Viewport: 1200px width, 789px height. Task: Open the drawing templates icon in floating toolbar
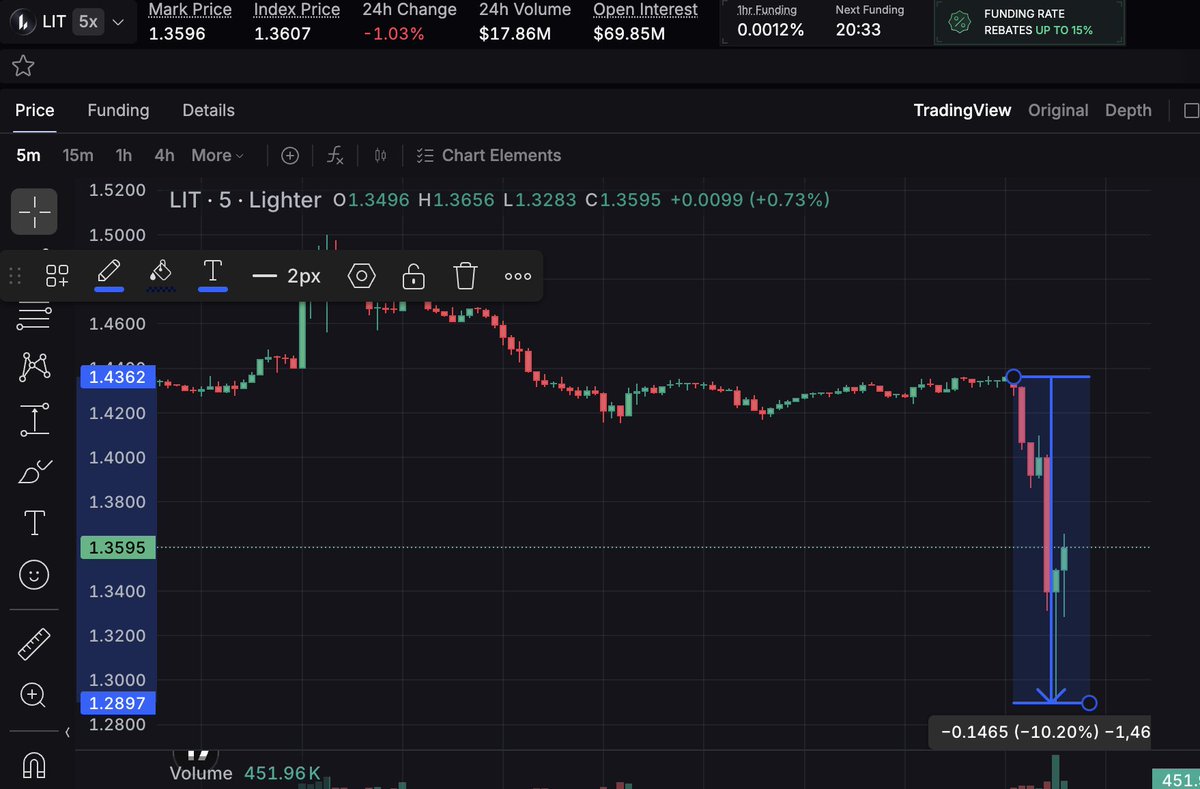click(58, 276)
